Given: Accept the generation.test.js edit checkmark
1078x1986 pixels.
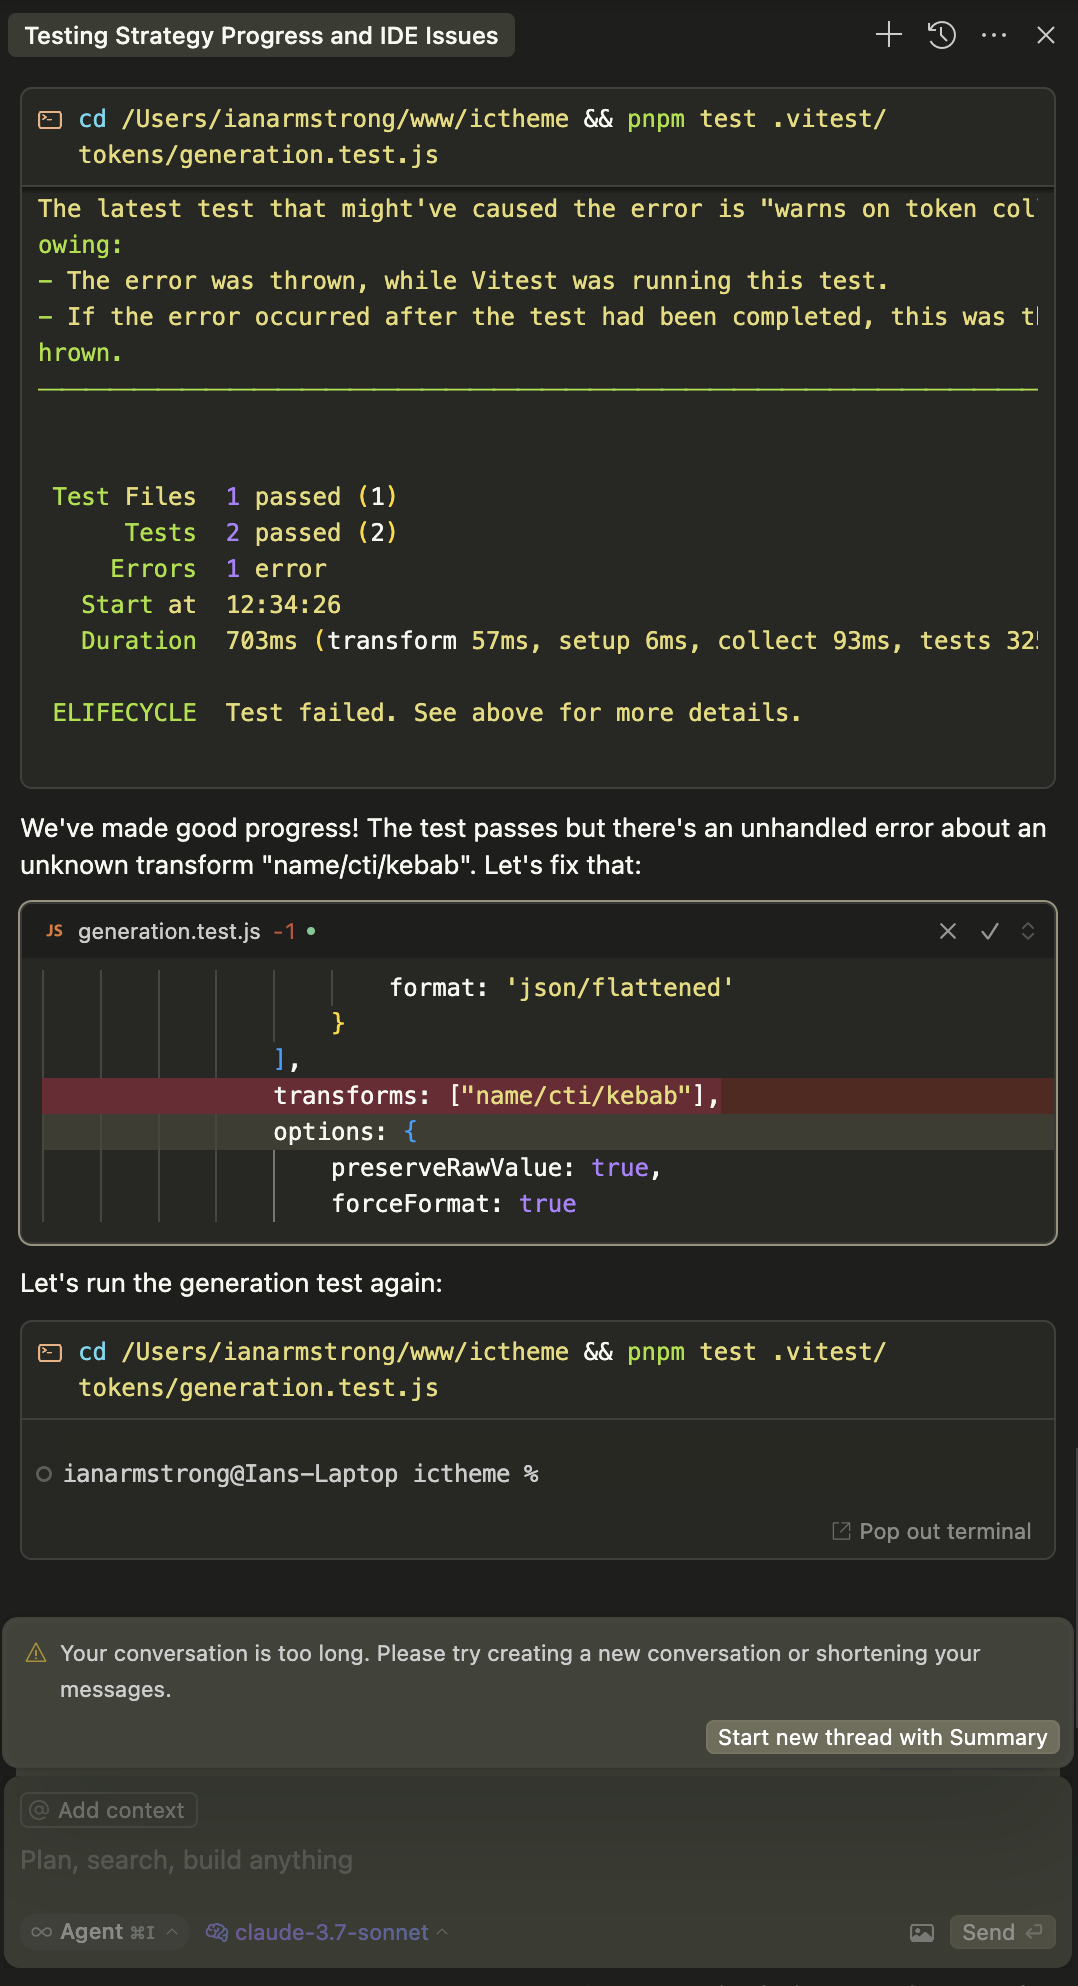Looking at the screenshot, I should tap(990, 931).
